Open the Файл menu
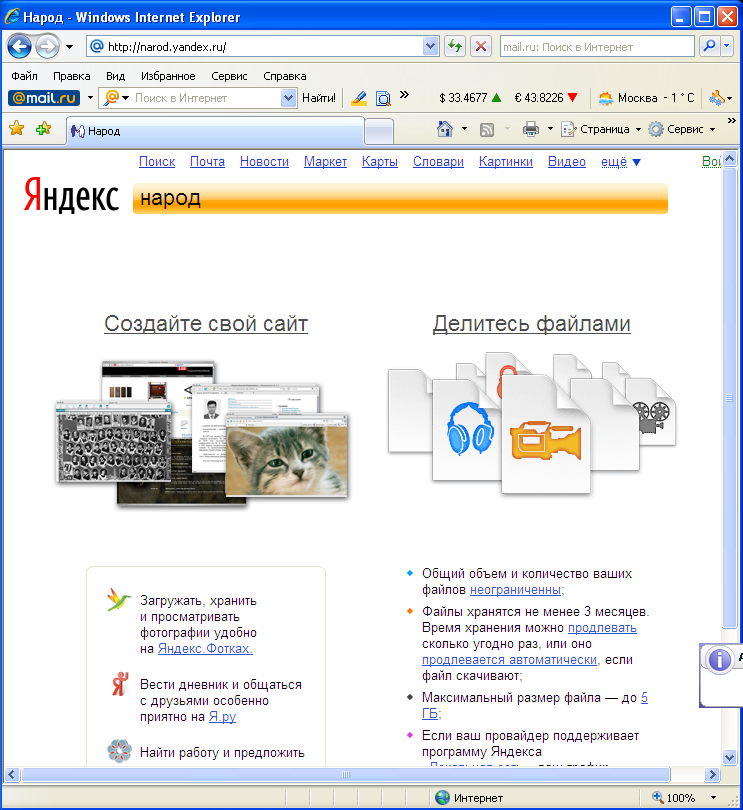The height and width of the screenshot is (810, 743). pos(24,76)
